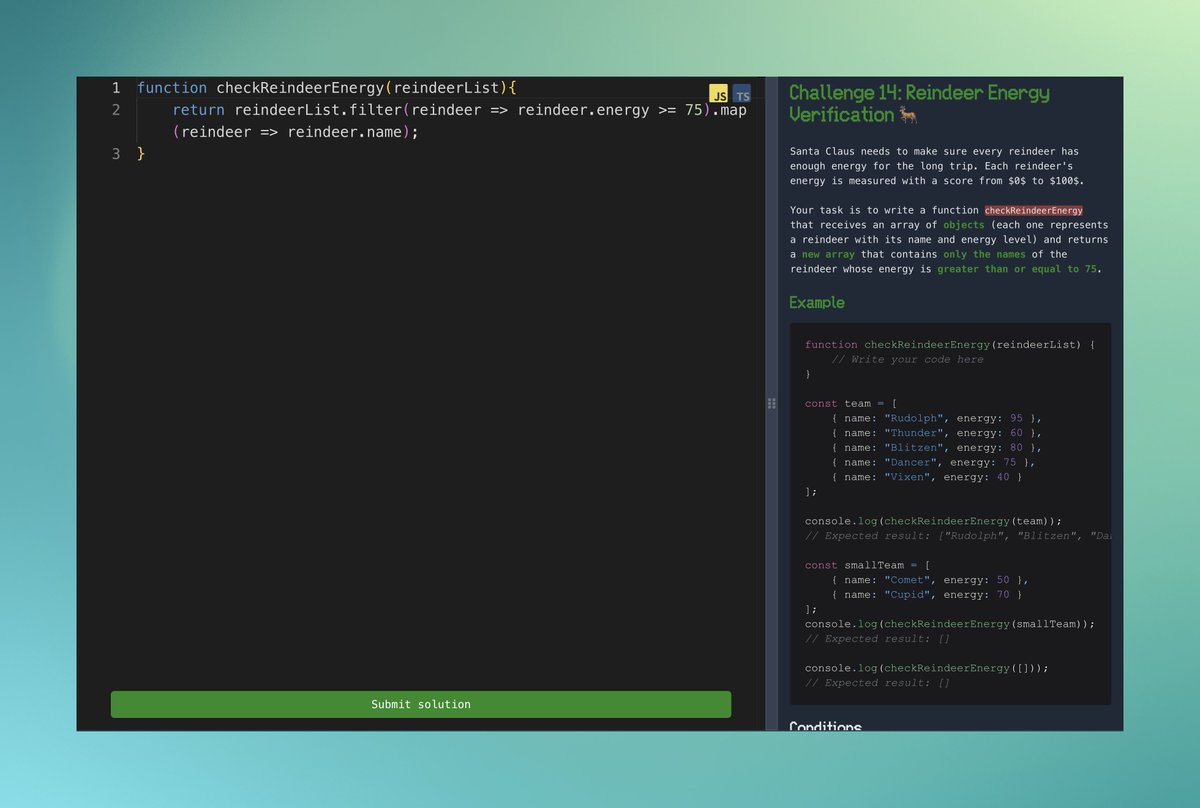
Task: Switch the editor language to TypeScript (TS)
Action: (x=741, y=94)
